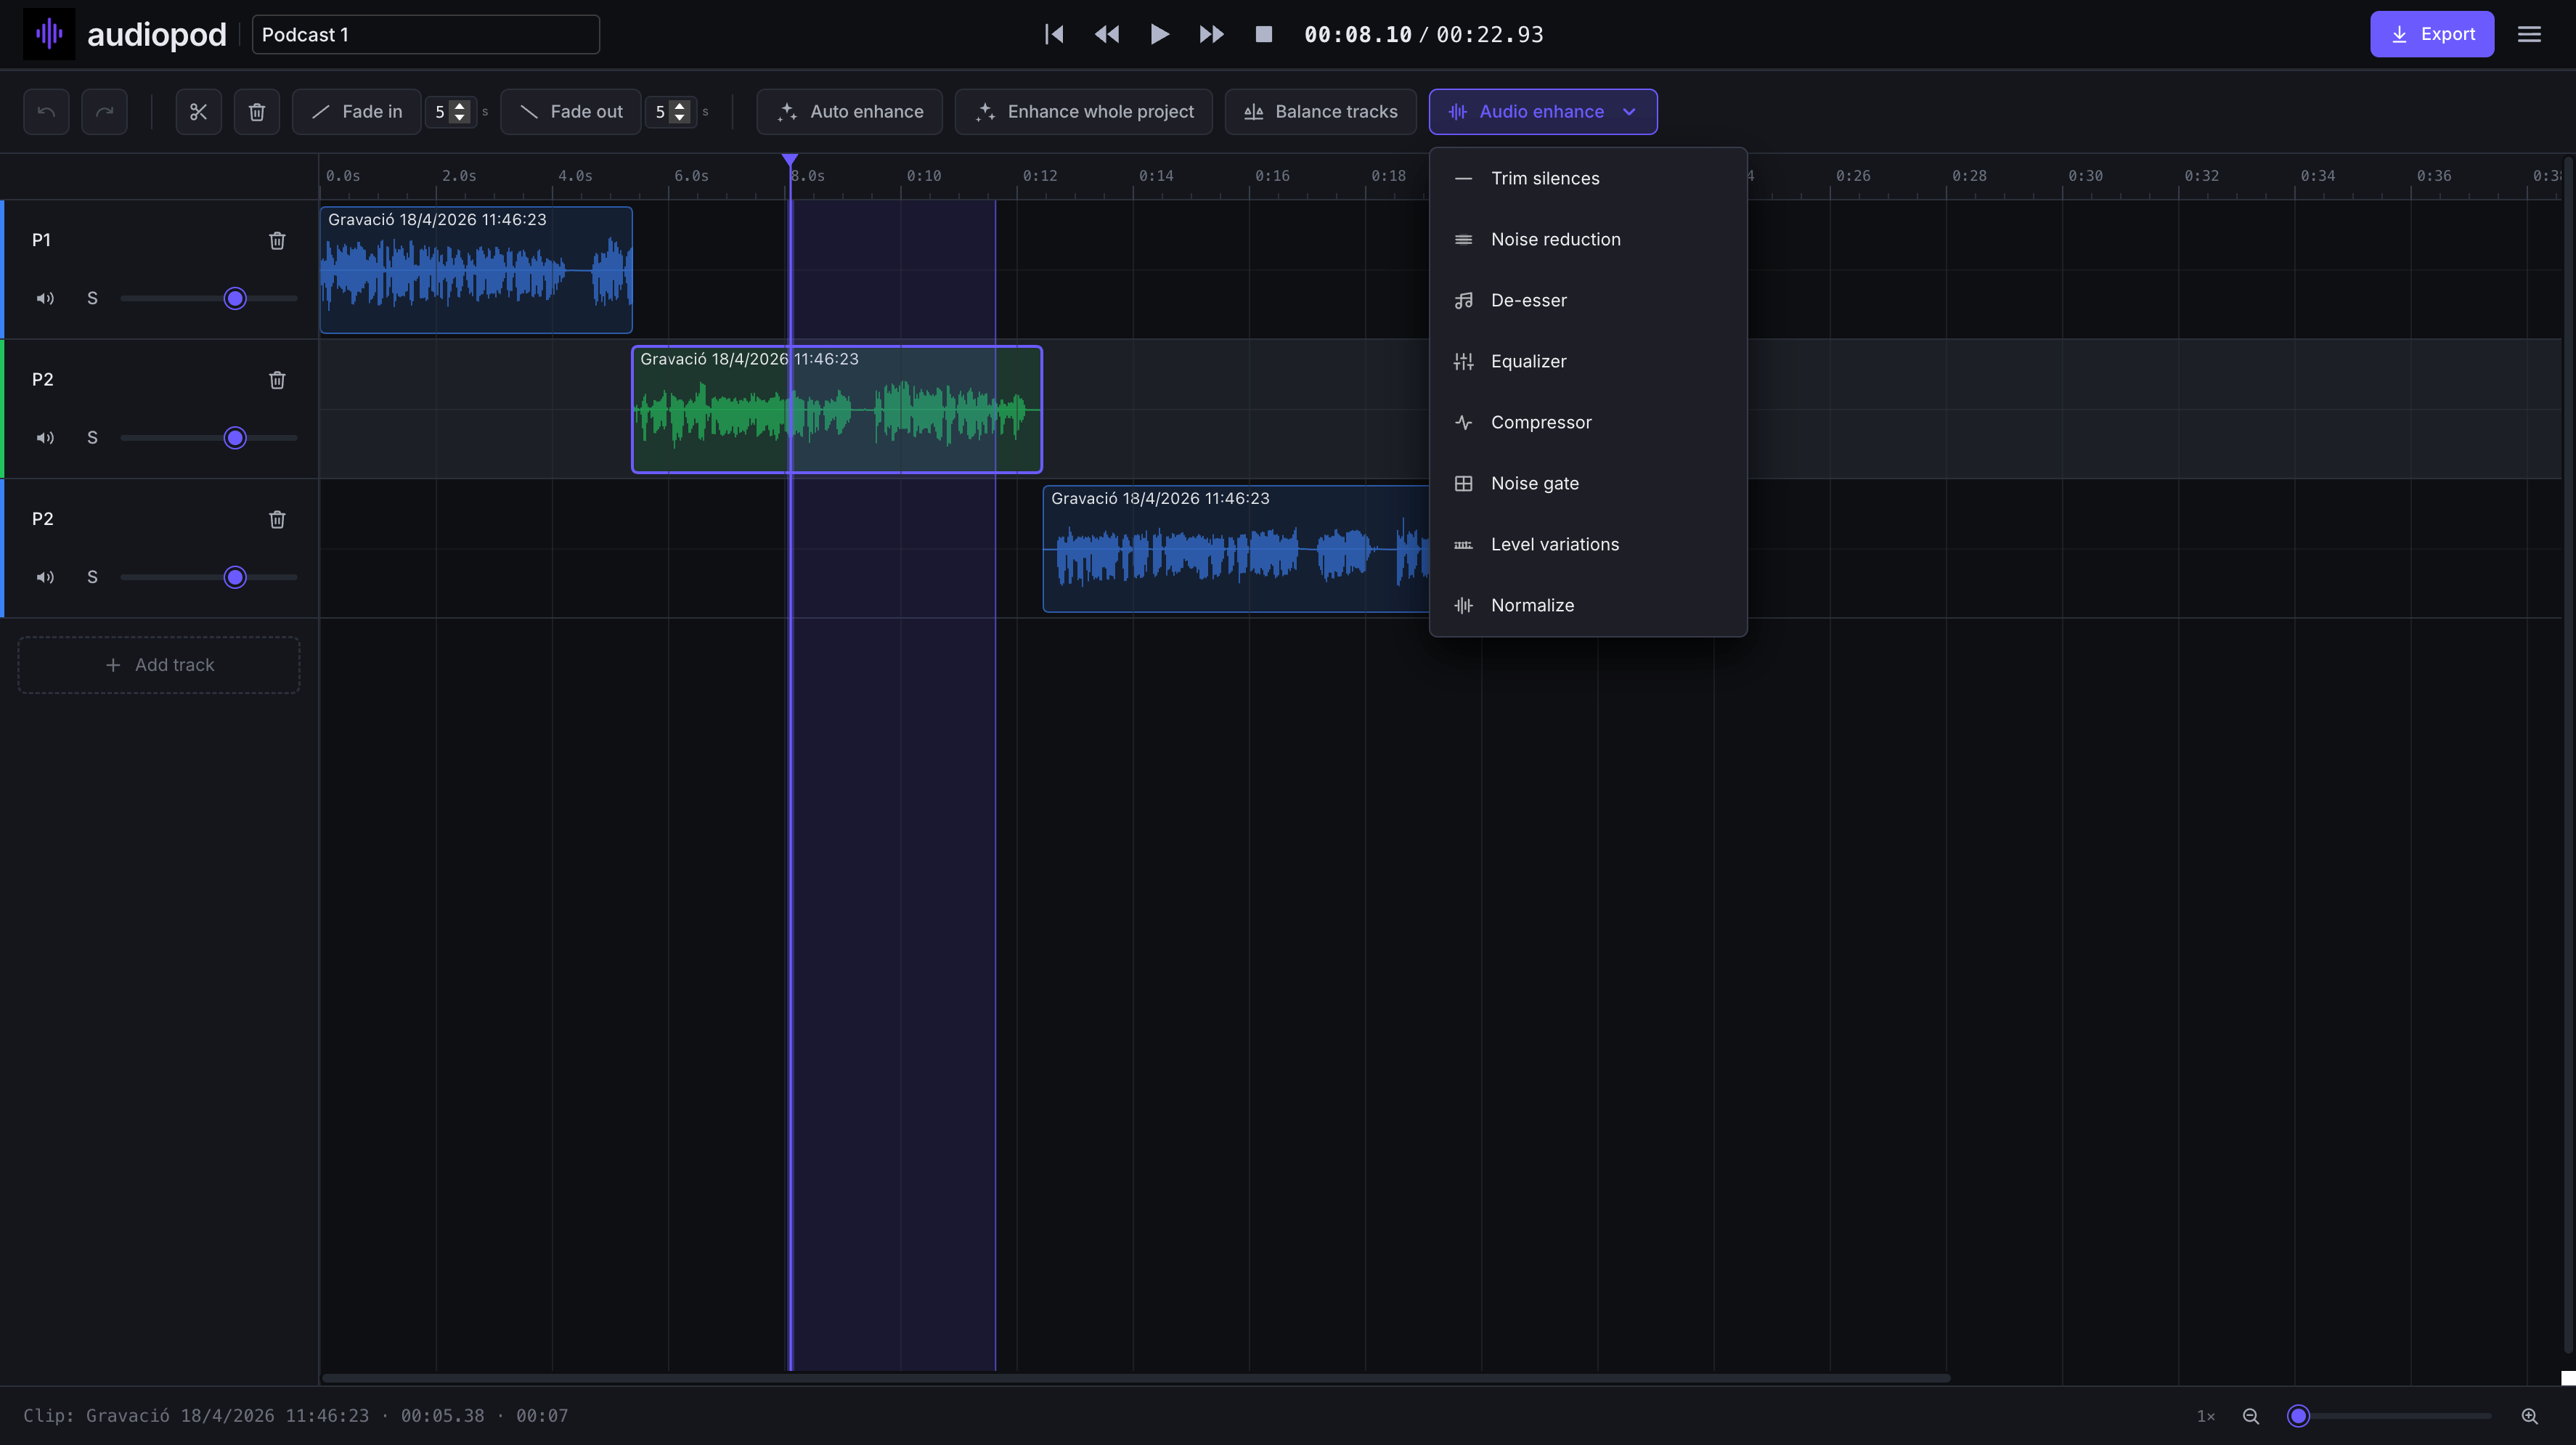Apply Normalize from menu

point(1588,605)
